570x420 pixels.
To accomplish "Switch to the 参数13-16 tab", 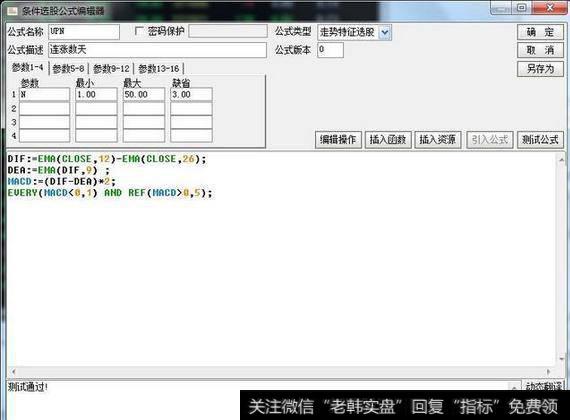I will click(x=159, y=68).
